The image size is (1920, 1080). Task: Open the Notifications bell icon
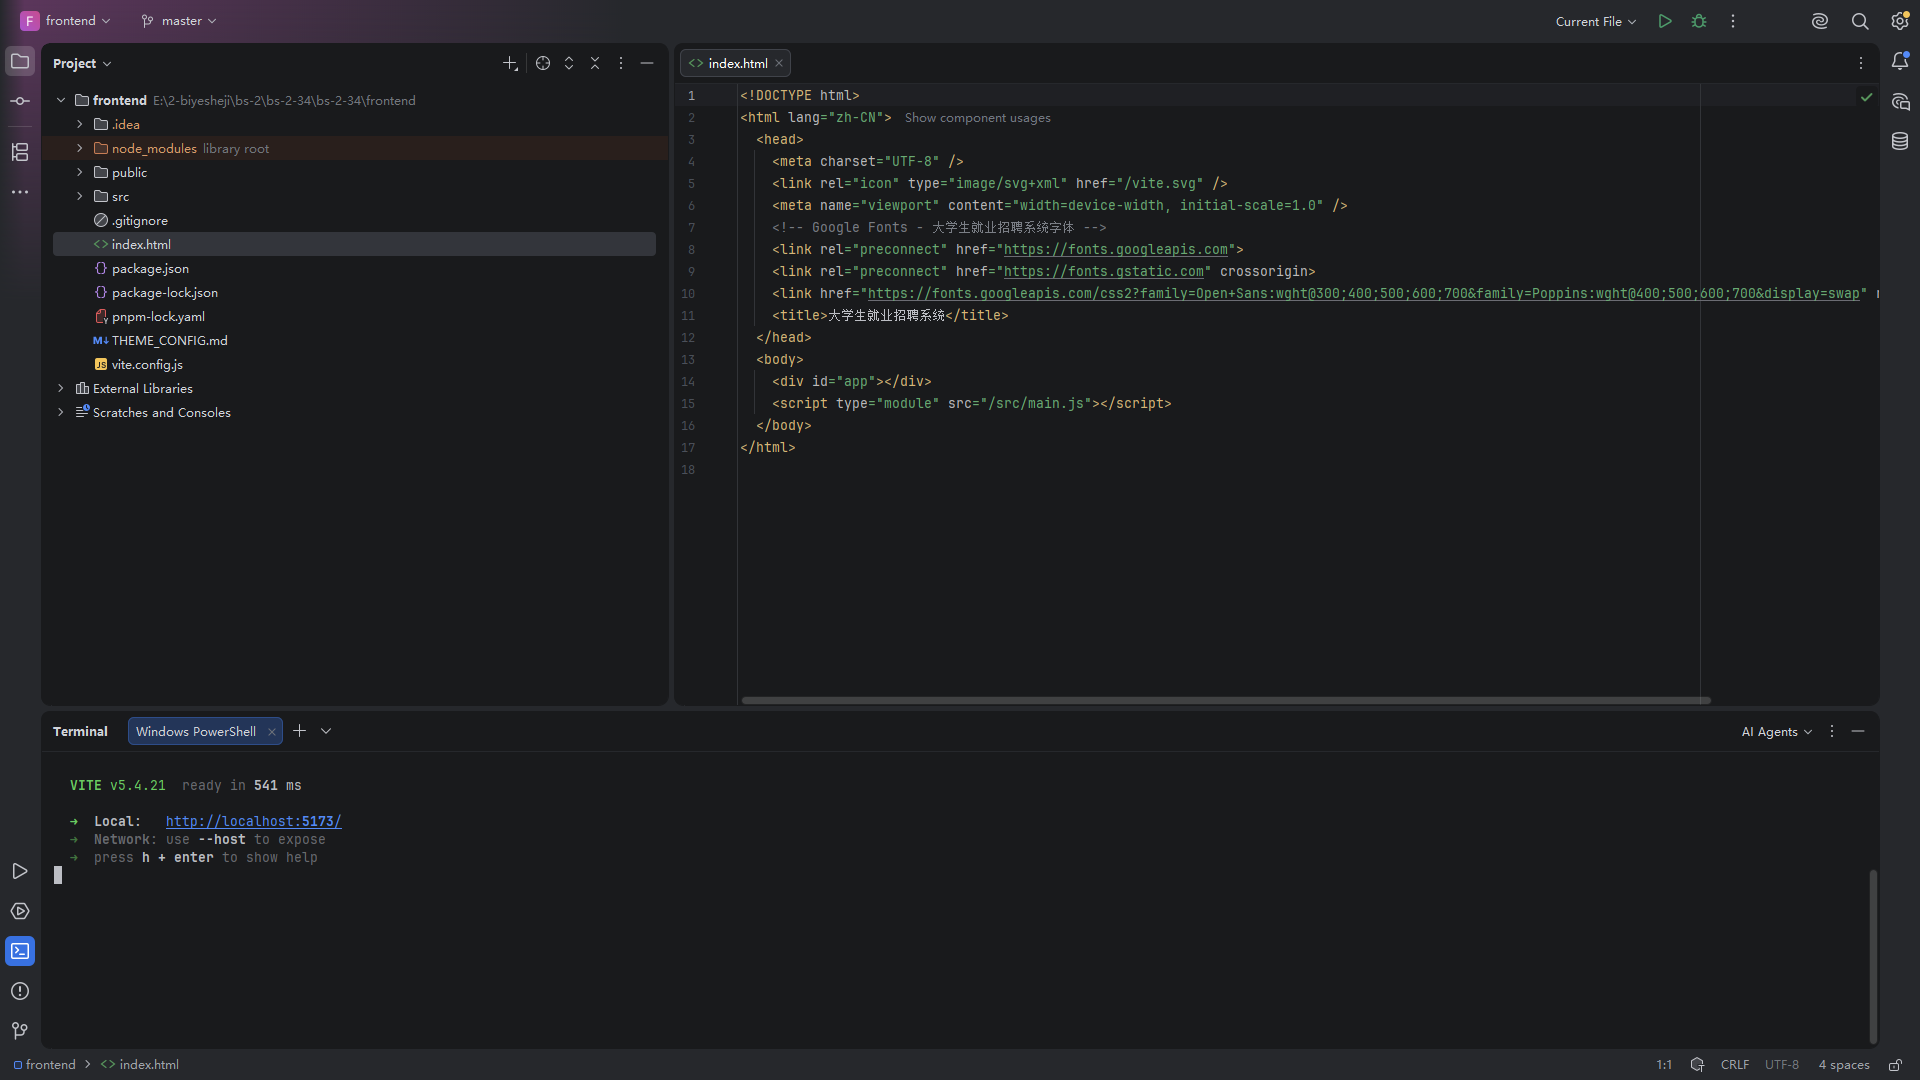(1900, 62)
